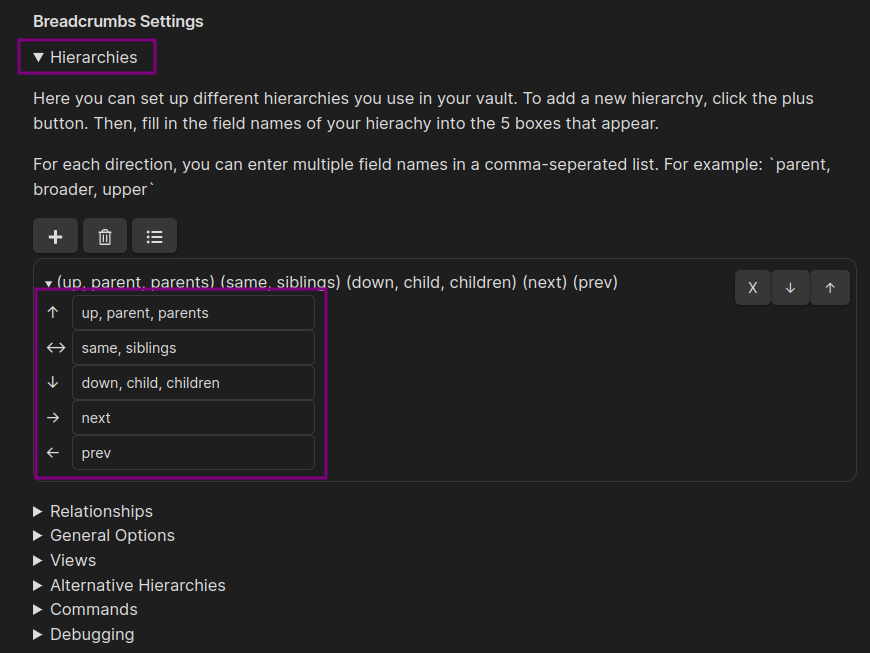This screenshot has height=653, width=870.
Task: Edit the 'down, child, children' field
Action: pyautogui.click(x=193, y=383)
